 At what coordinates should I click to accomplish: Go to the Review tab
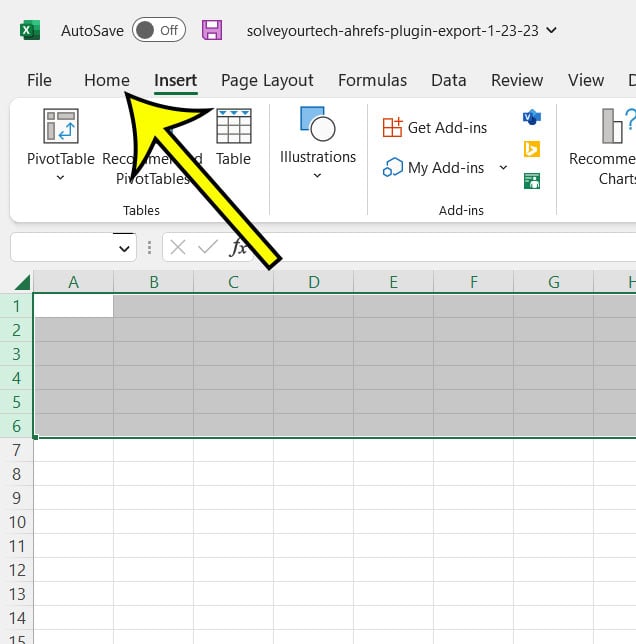517,80
